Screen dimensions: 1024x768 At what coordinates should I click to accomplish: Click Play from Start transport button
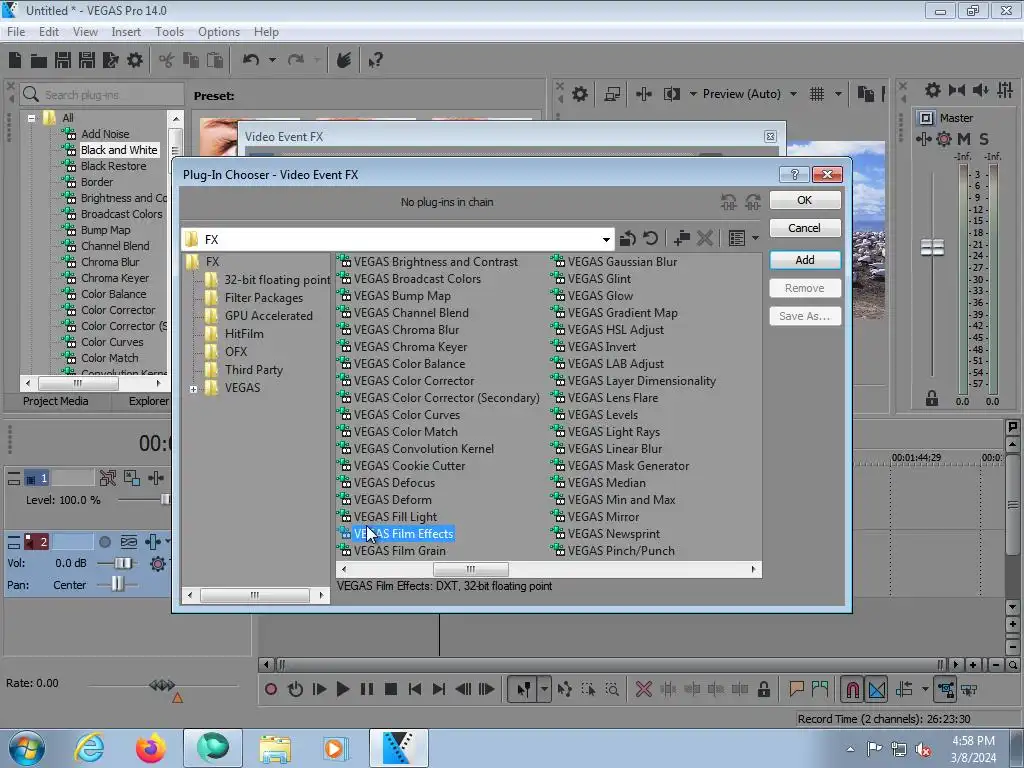coord(319,689)
